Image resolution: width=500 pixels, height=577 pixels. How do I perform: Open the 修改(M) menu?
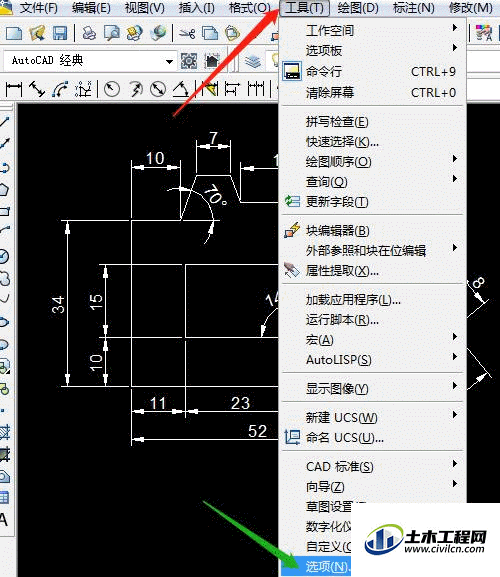471,8
